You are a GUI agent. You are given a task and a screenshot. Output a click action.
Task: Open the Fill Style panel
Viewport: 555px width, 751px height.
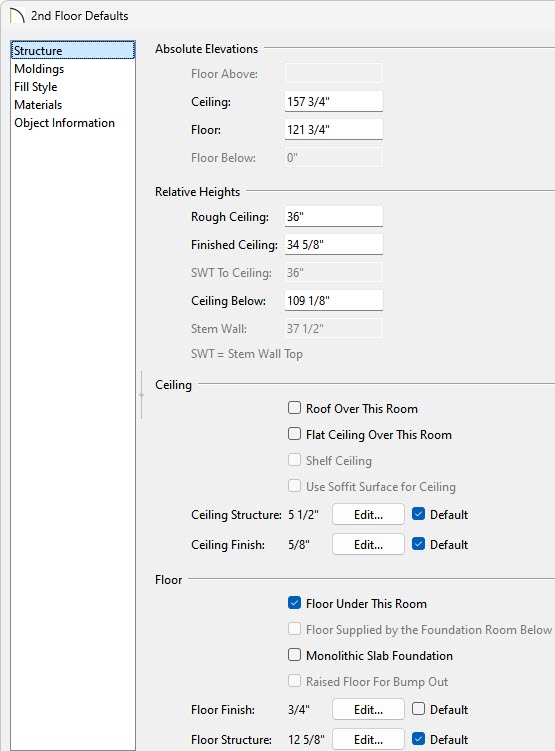[x=36, y=87]
